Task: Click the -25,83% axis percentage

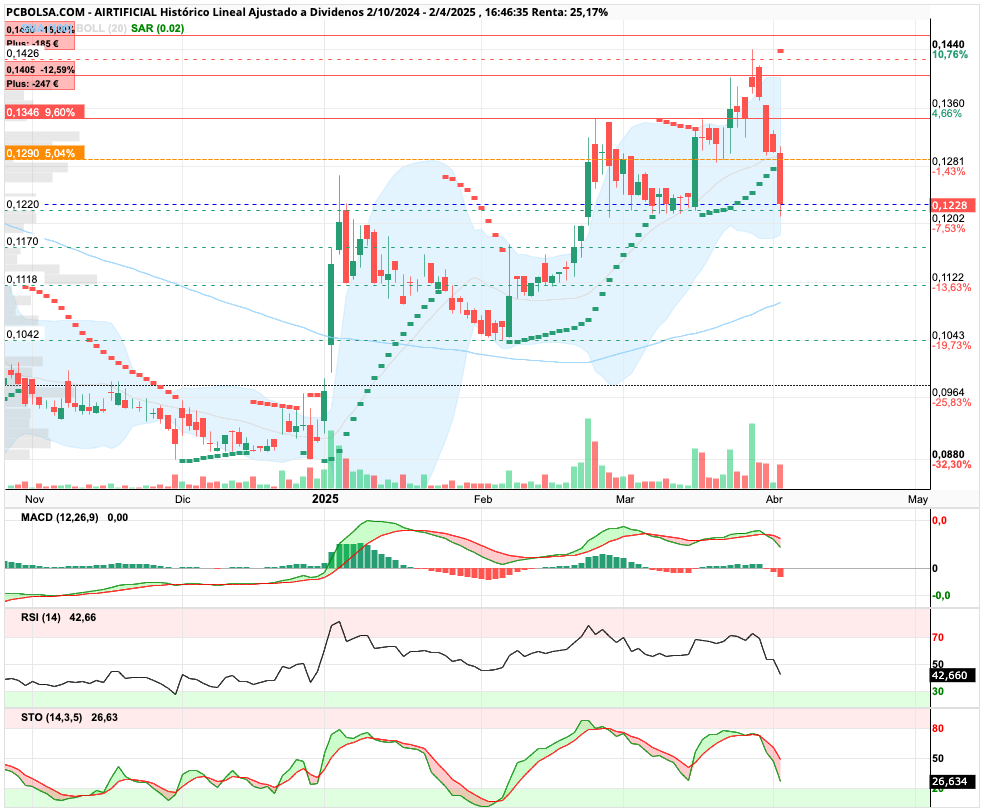Action: click(951, 402)
